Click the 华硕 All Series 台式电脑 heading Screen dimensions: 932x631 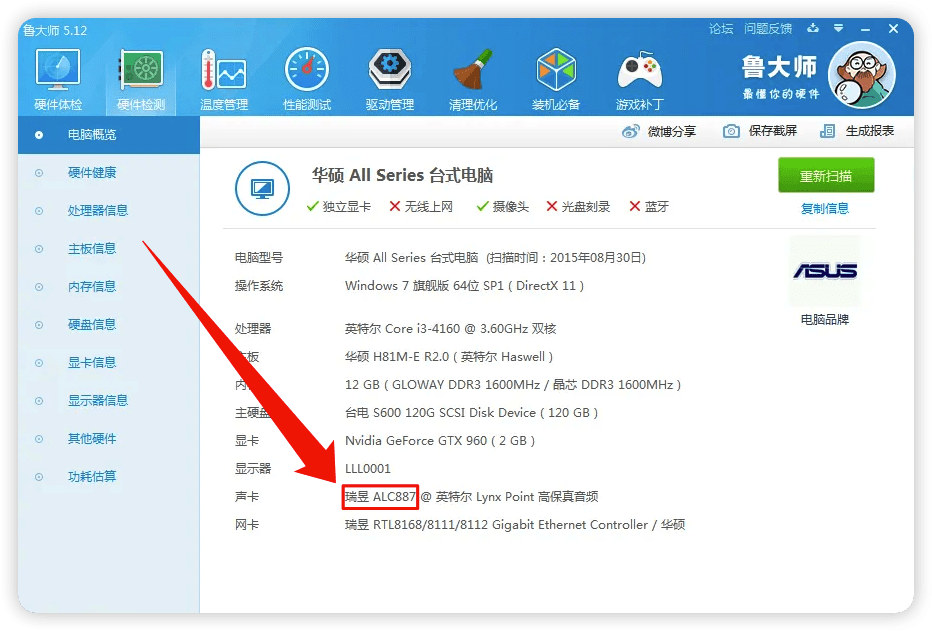click(402, 175)
